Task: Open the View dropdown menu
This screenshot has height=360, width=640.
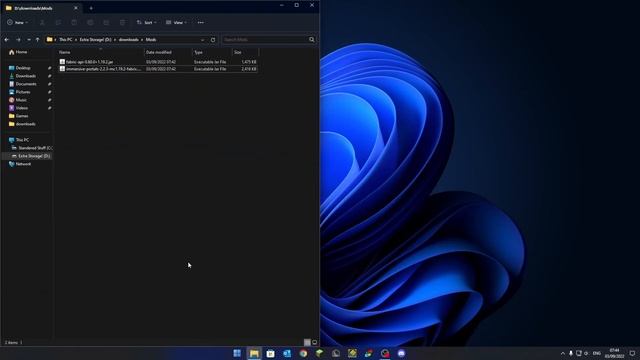Action: click(x=176, y=22)
